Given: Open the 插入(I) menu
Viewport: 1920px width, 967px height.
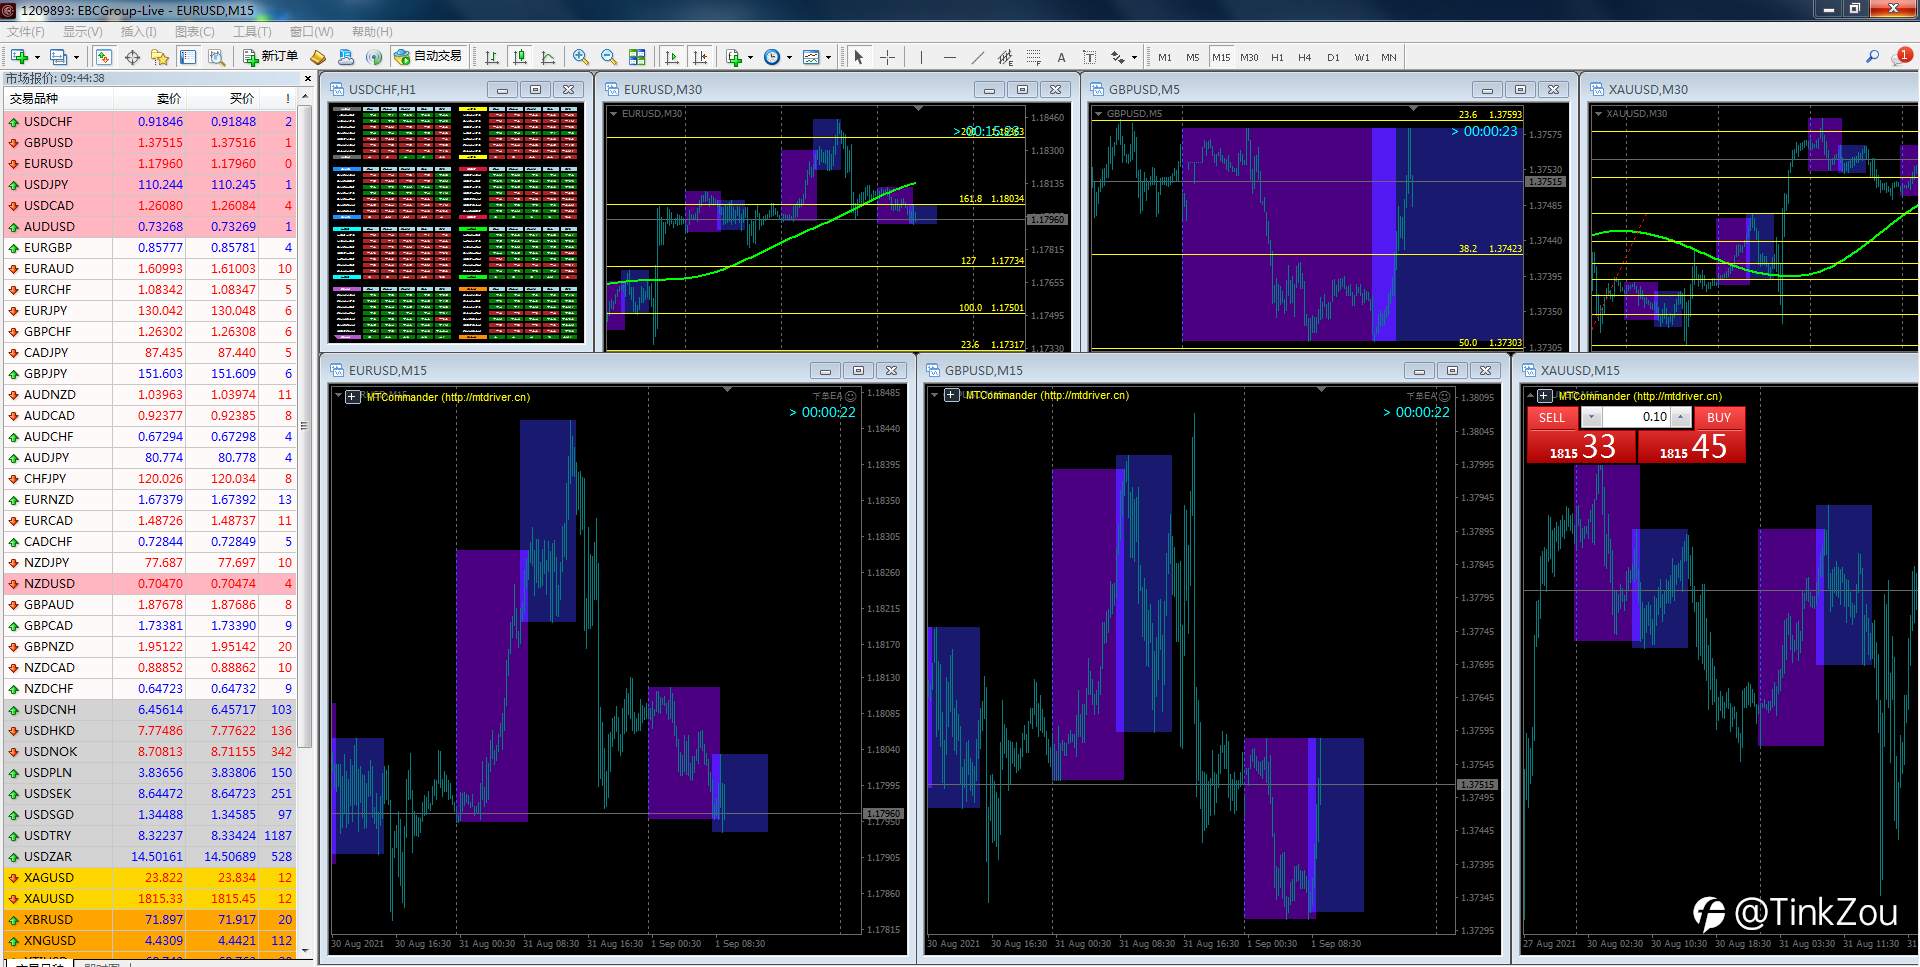Looking at the screenshot, I should tap(139, 32).
